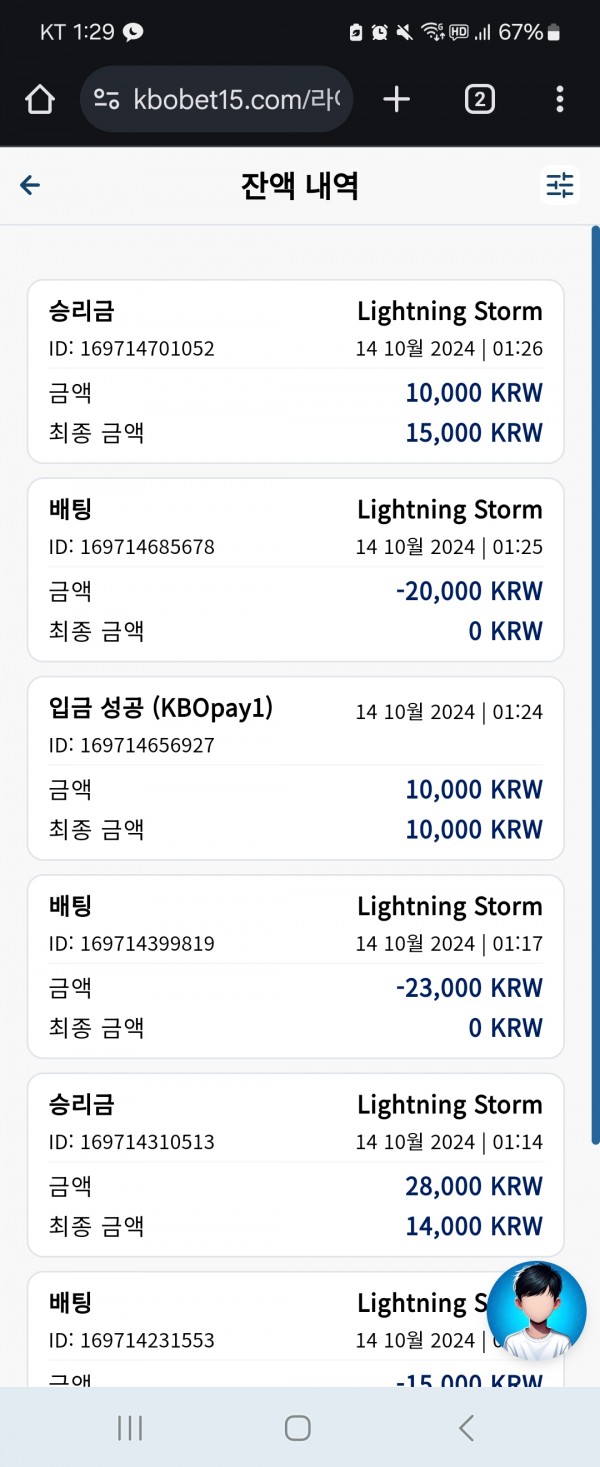600x1467 pixels.
Task: Open the 승리금 entry ID 169714701052
Action: pyautogui.click(x=296, y=372)
